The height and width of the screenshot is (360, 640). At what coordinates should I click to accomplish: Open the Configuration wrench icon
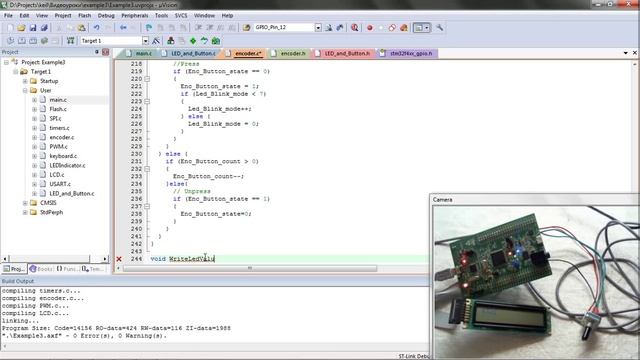click(x=439, y=28)
